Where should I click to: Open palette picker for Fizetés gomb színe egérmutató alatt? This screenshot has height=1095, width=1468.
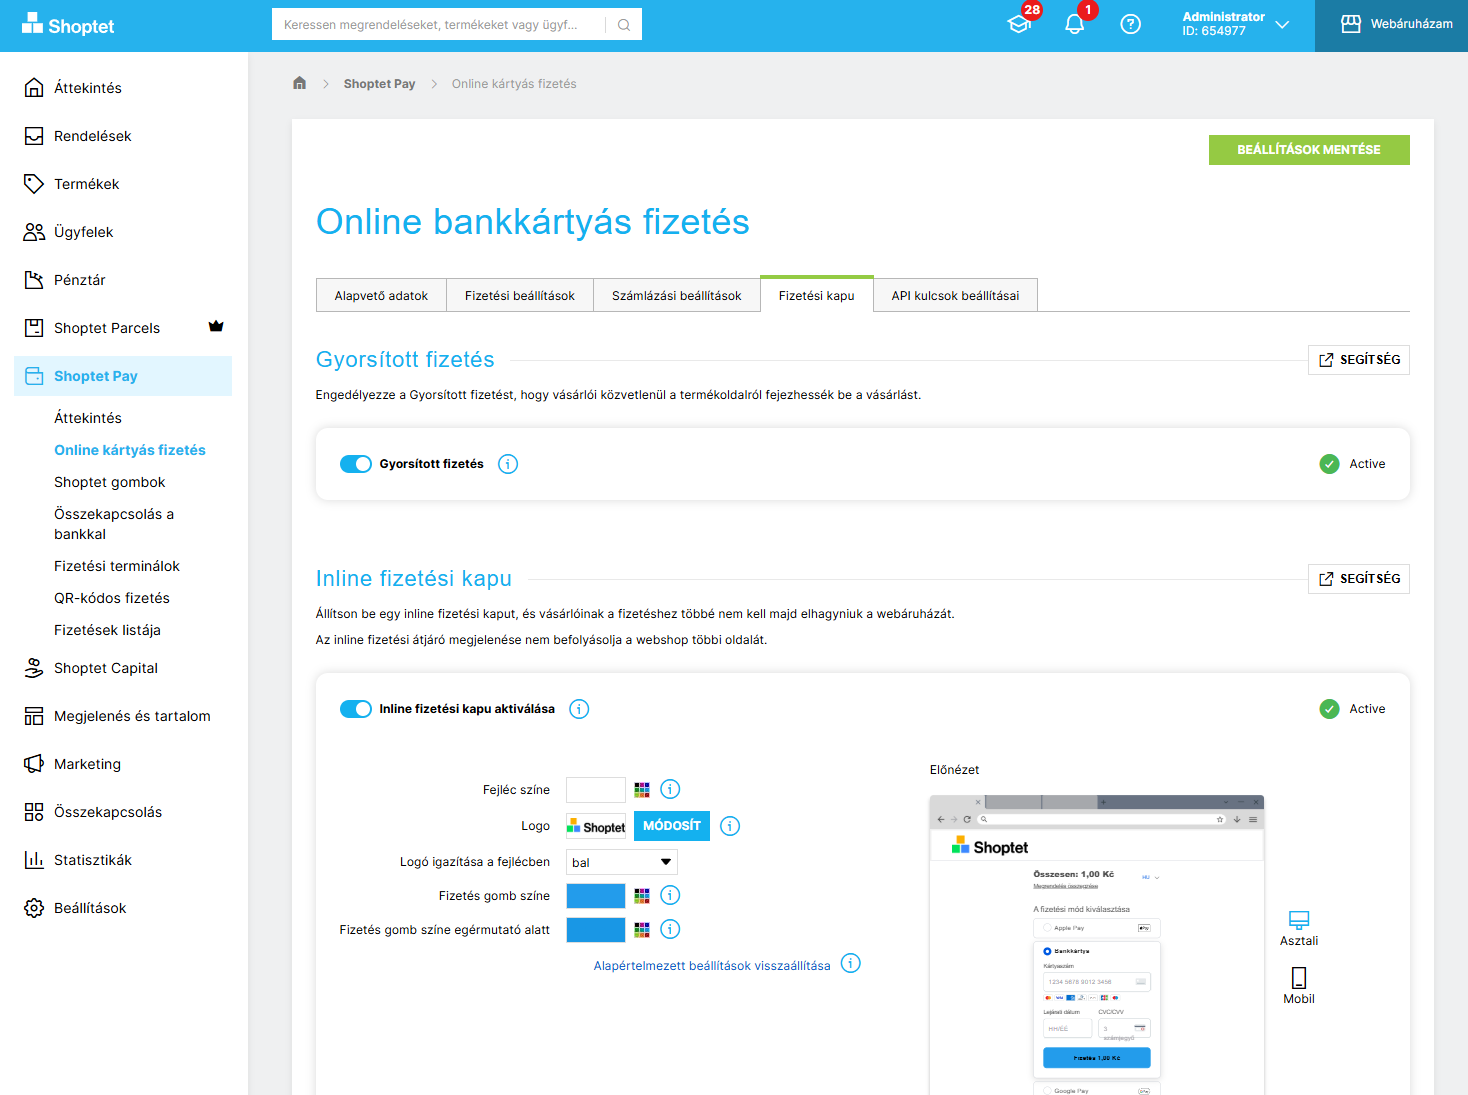(642, 930)
